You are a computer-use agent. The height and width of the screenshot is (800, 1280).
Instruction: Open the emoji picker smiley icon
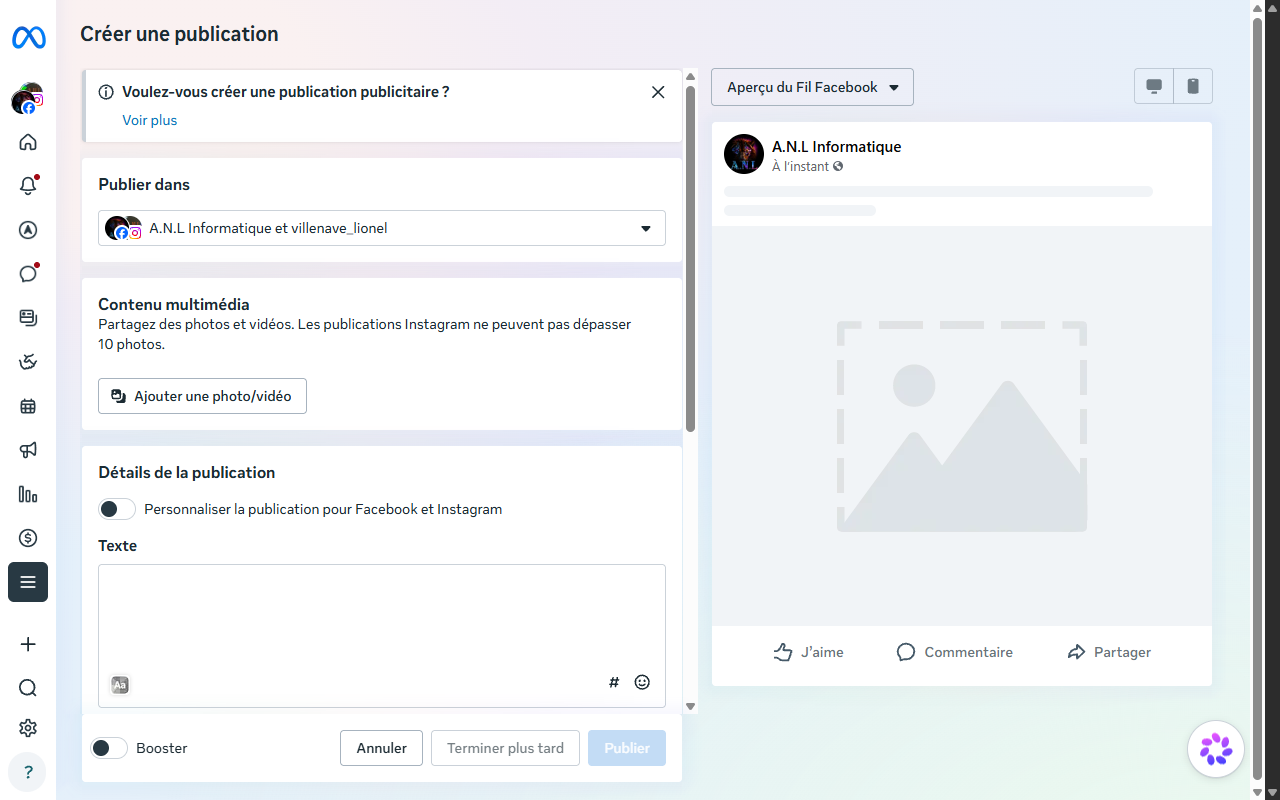pyautogui.click(x=642, y=683)
